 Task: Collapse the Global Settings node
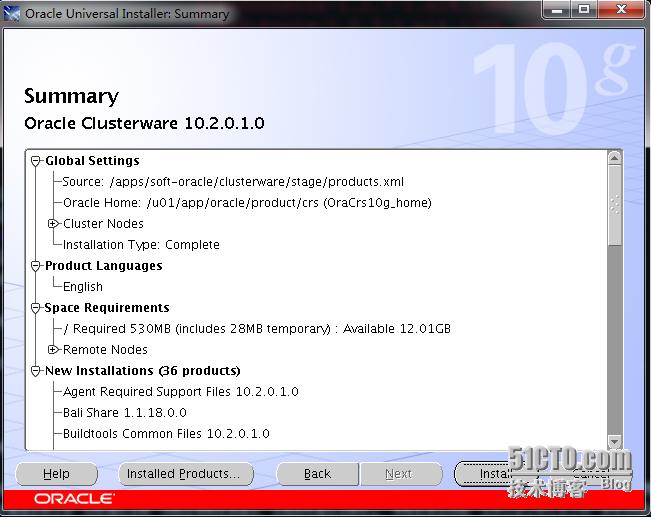point(36,161)
